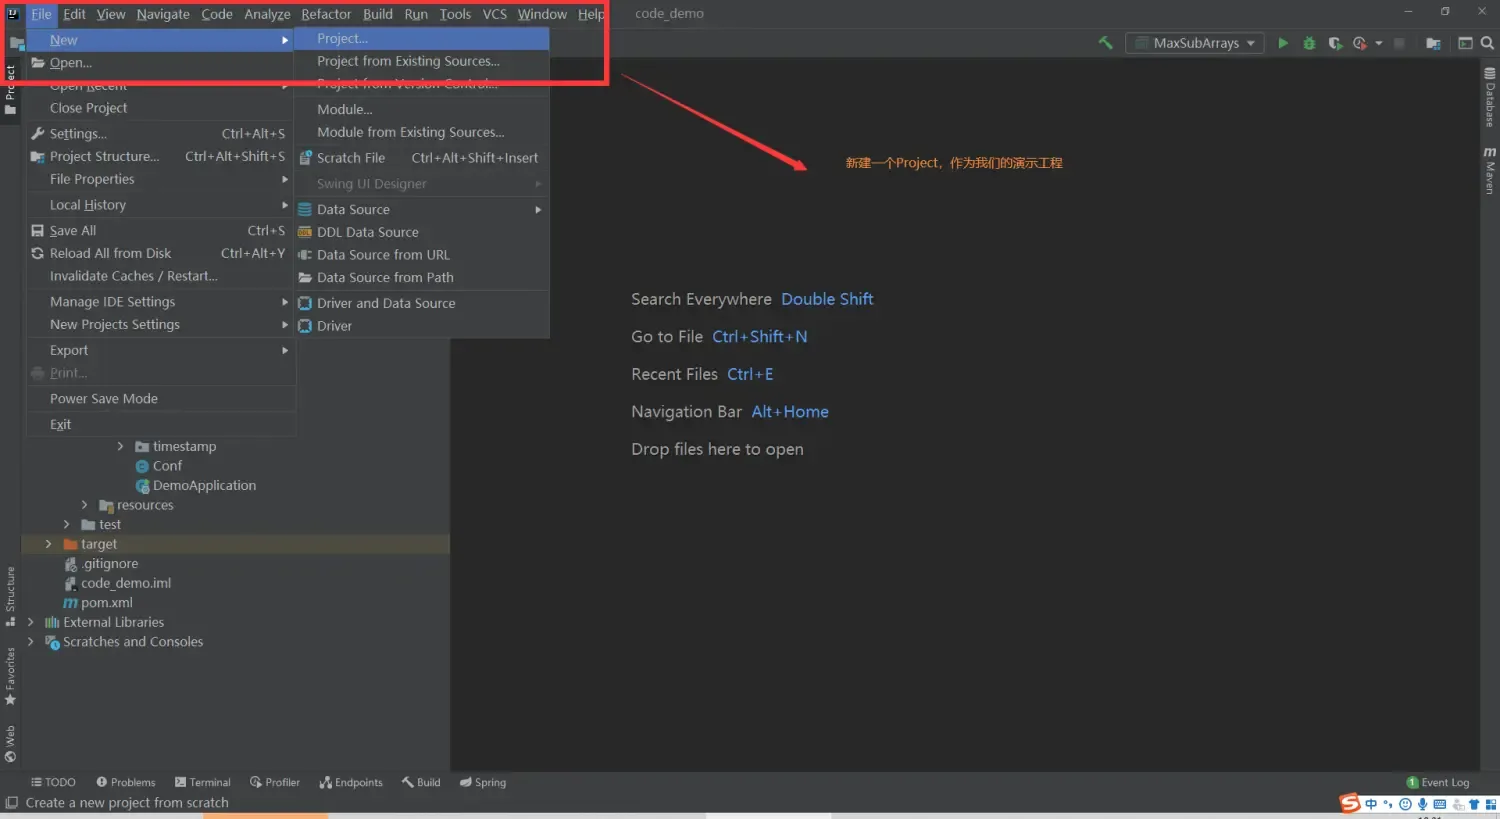Open the Terminal tool window
Image resolution: width=1500 pixels, height=819 pixels.
[202, 782]
